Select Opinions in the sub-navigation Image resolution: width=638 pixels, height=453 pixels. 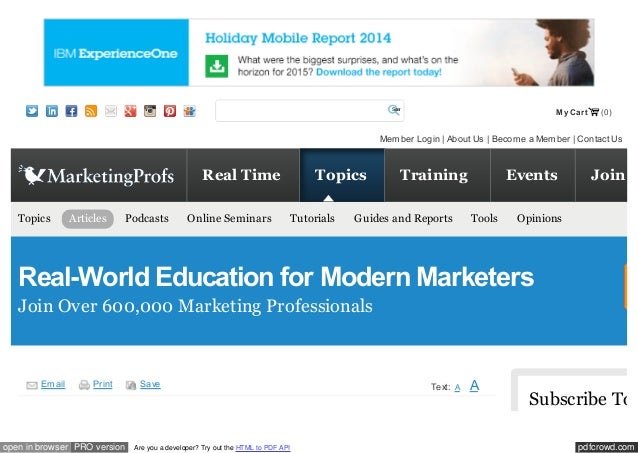[x=539, y=219]
